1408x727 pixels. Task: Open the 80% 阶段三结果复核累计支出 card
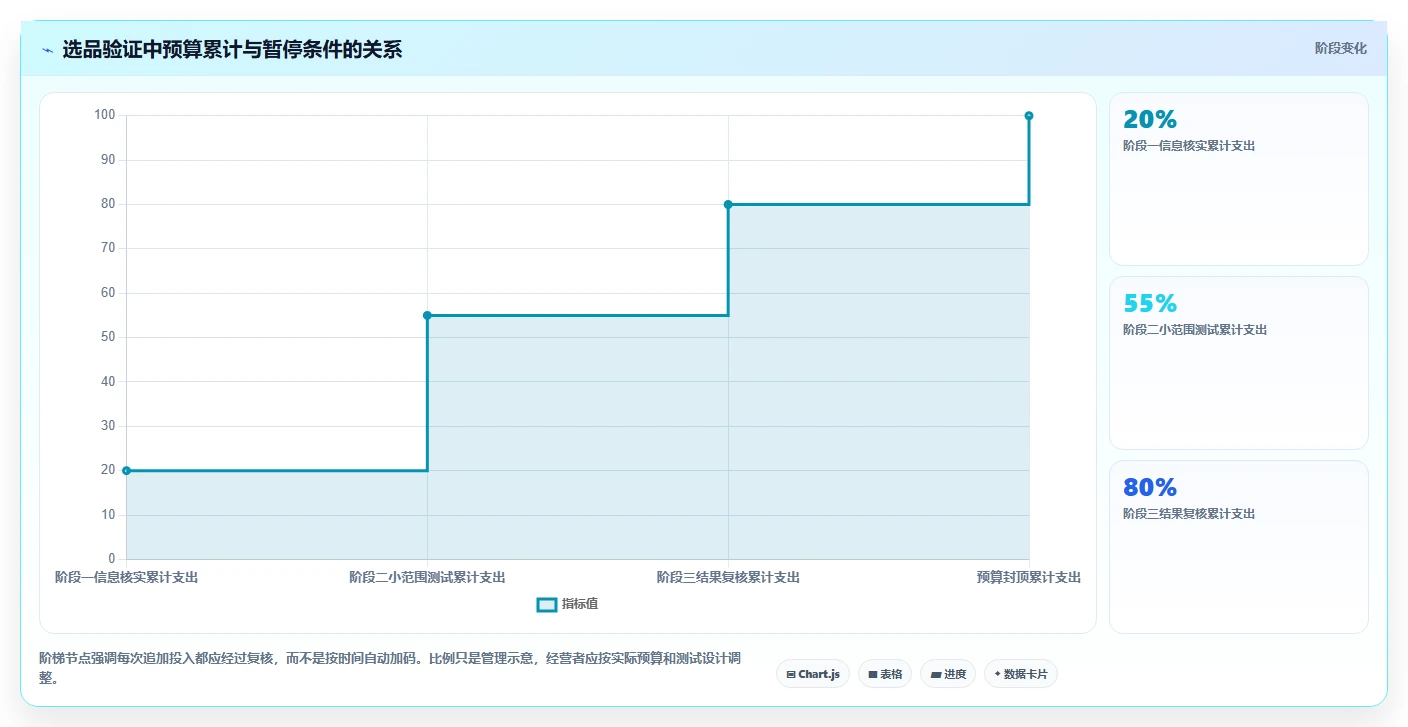1238,547
